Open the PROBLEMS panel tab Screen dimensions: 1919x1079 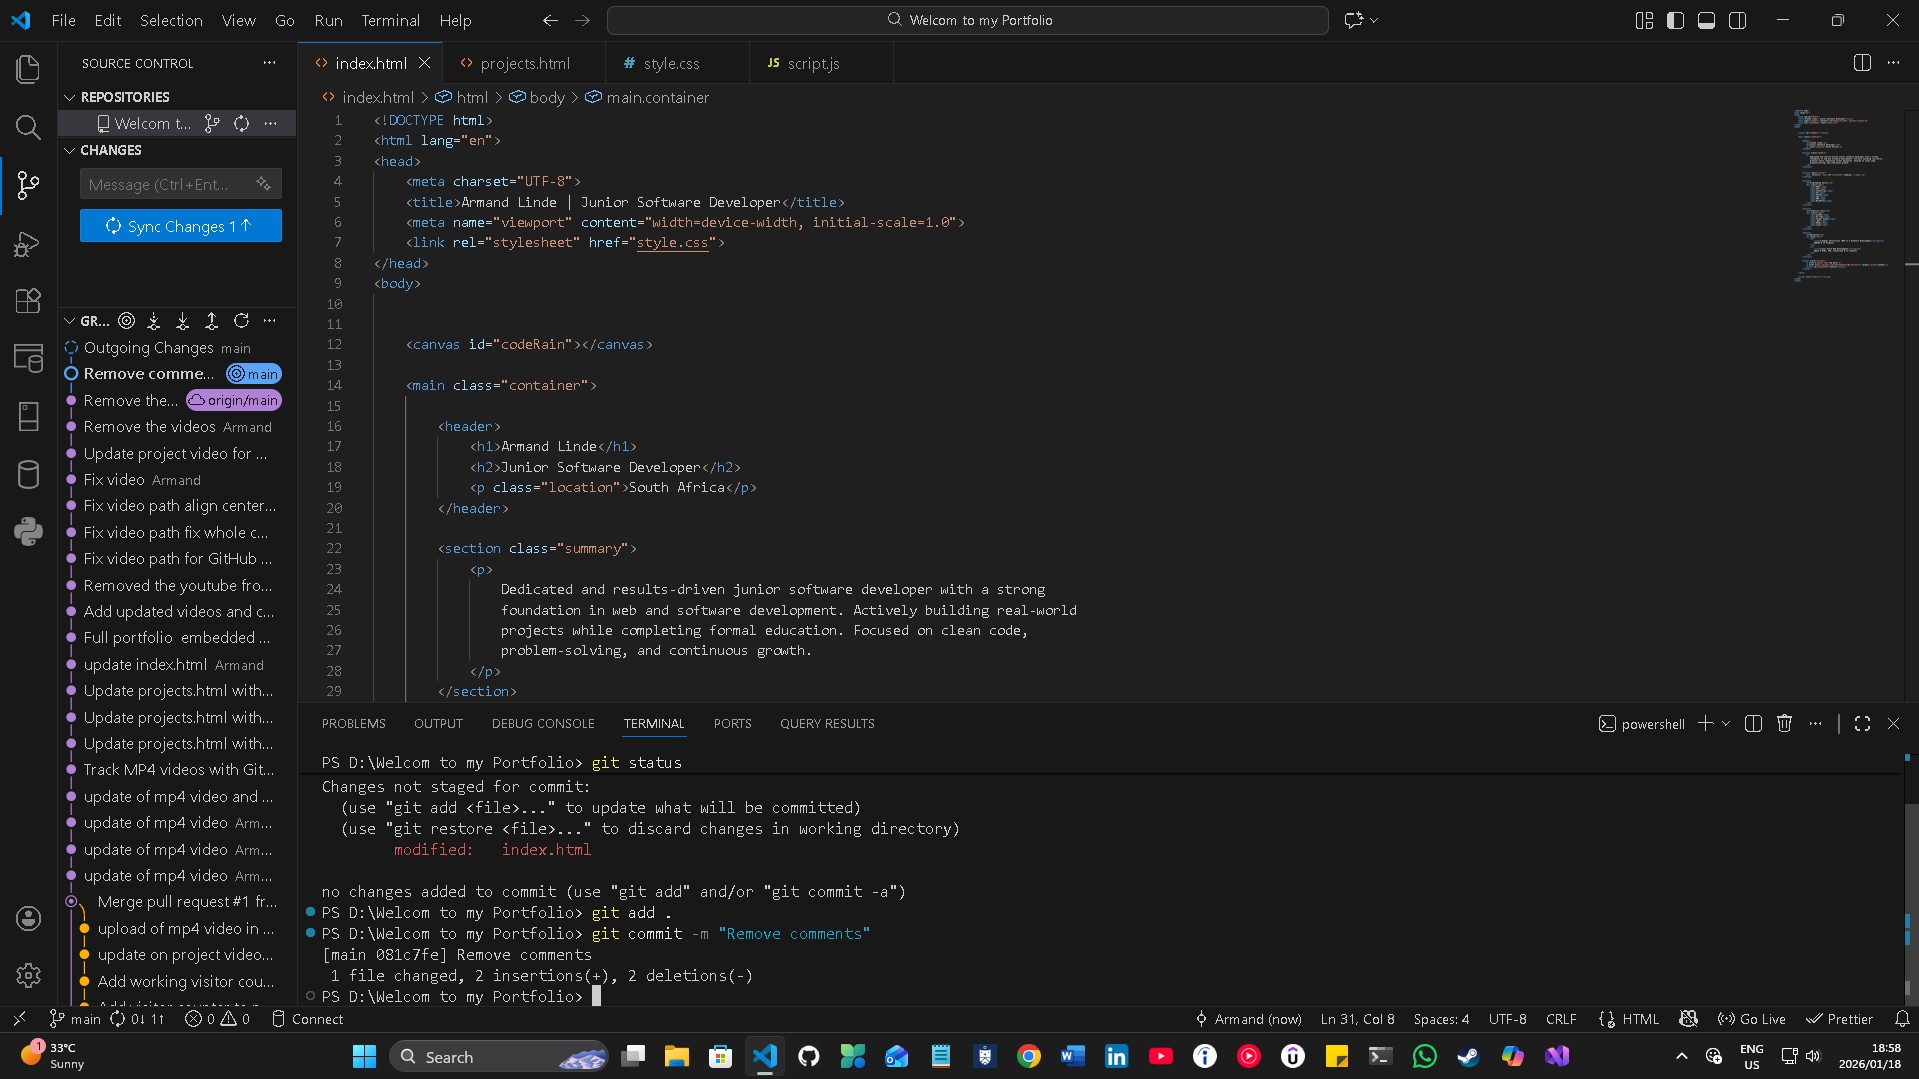tap(354, 723)
